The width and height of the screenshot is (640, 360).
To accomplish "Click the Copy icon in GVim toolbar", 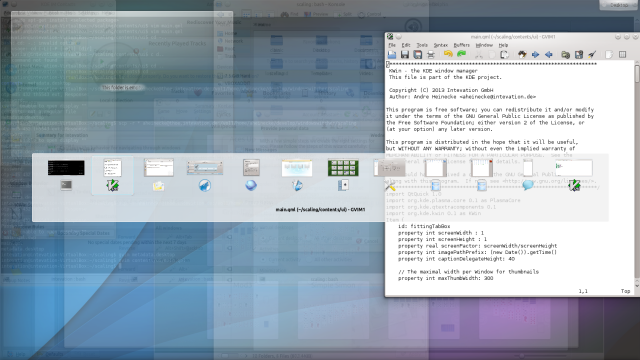I will coord(491,54).
